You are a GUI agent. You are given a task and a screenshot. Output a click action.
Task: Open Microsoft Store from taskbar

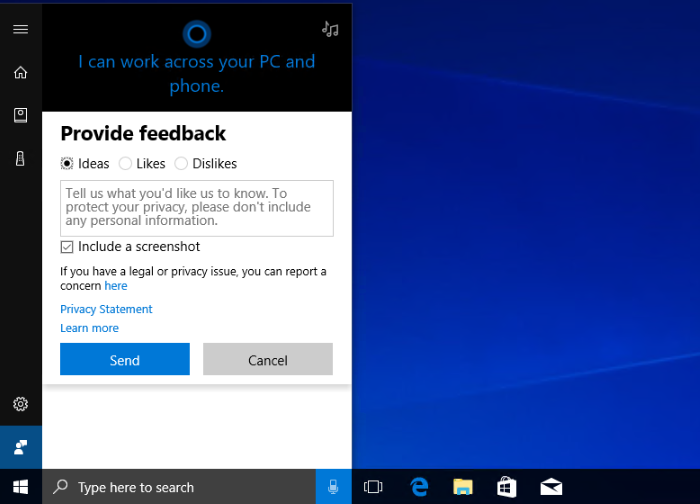click(x=507, y=487)
